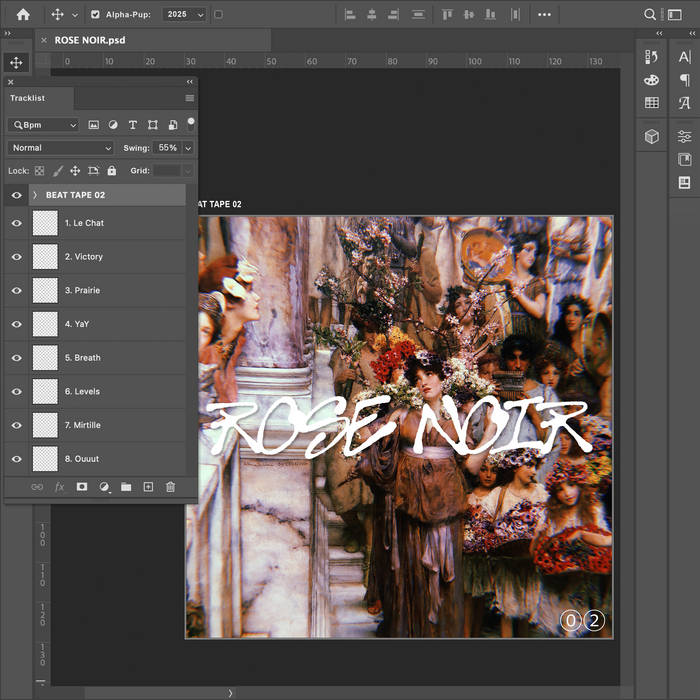Click the '3. Prairie' layer thumbnail
This screenshot has width=700, height=700.
point(46,290)
